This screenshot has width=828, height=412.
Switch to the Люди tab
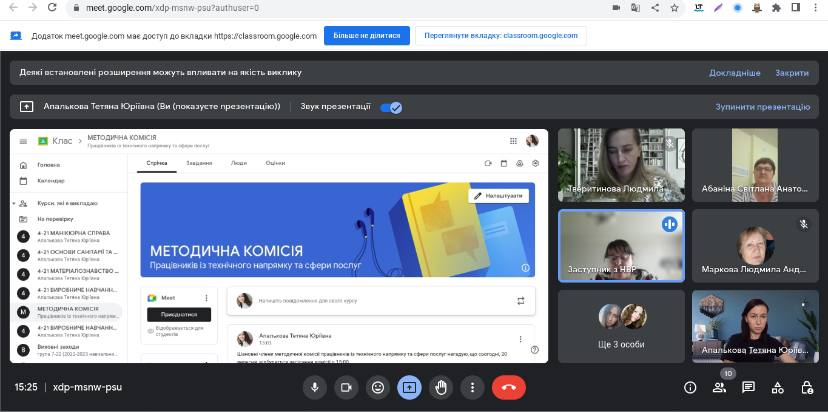click(x=239, y=163)
